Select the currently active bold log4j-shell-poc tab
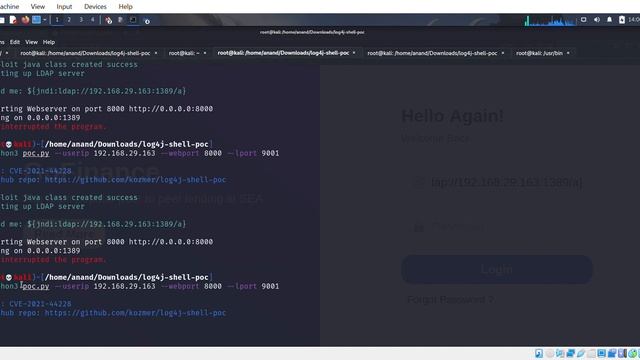The height and width of the screenshot is (360, 640). pos(283,53)
